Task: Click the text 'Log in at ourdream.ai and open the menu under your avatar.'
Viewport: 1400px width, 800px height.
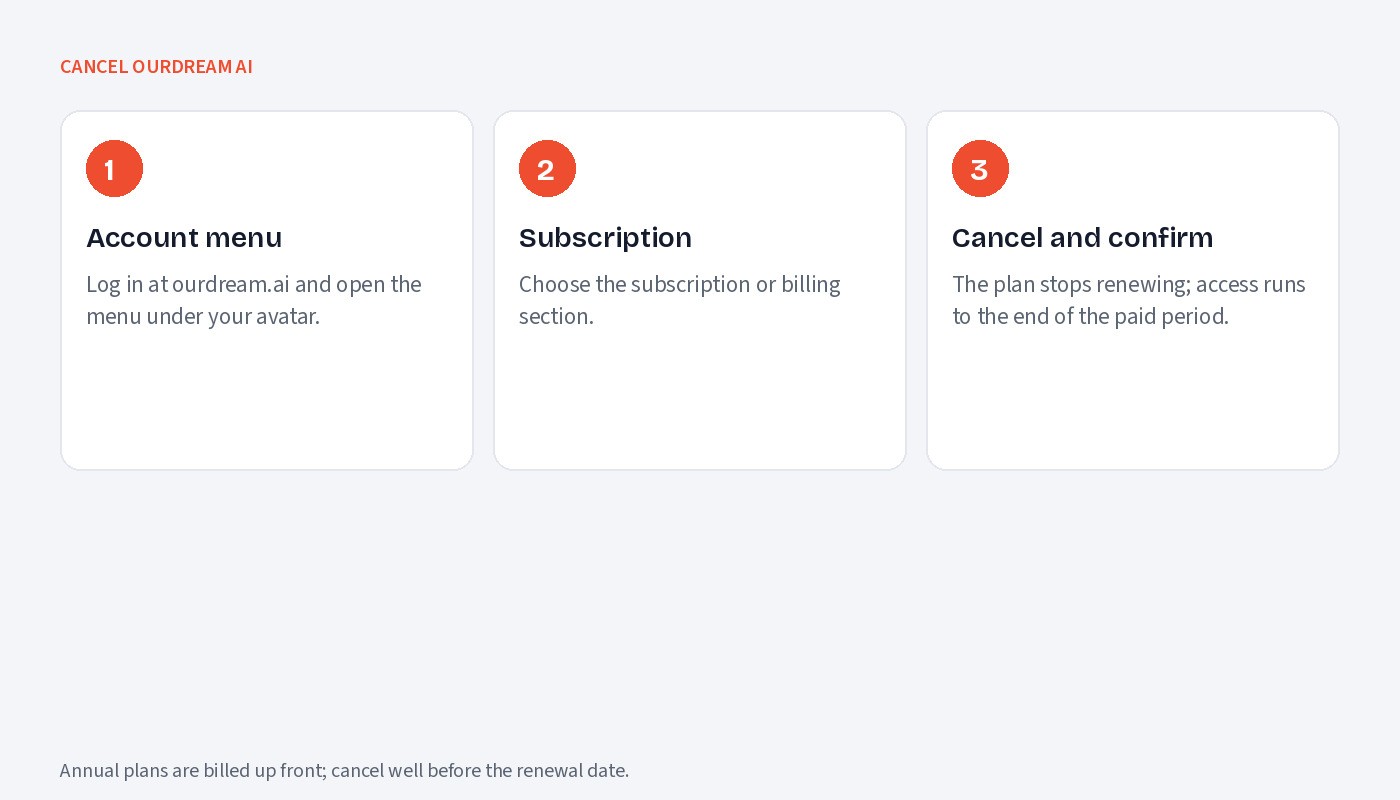Action: (254, 300)
